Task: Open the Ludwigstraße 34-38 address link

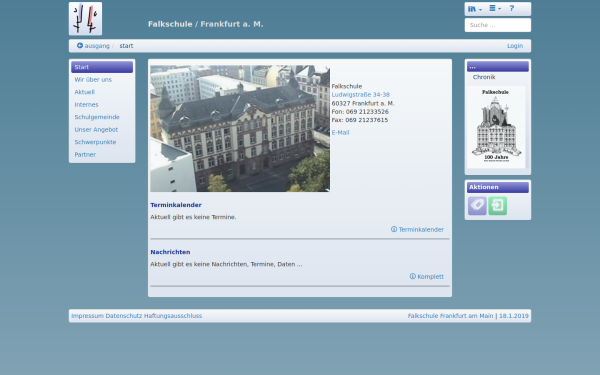Action: 360,95
